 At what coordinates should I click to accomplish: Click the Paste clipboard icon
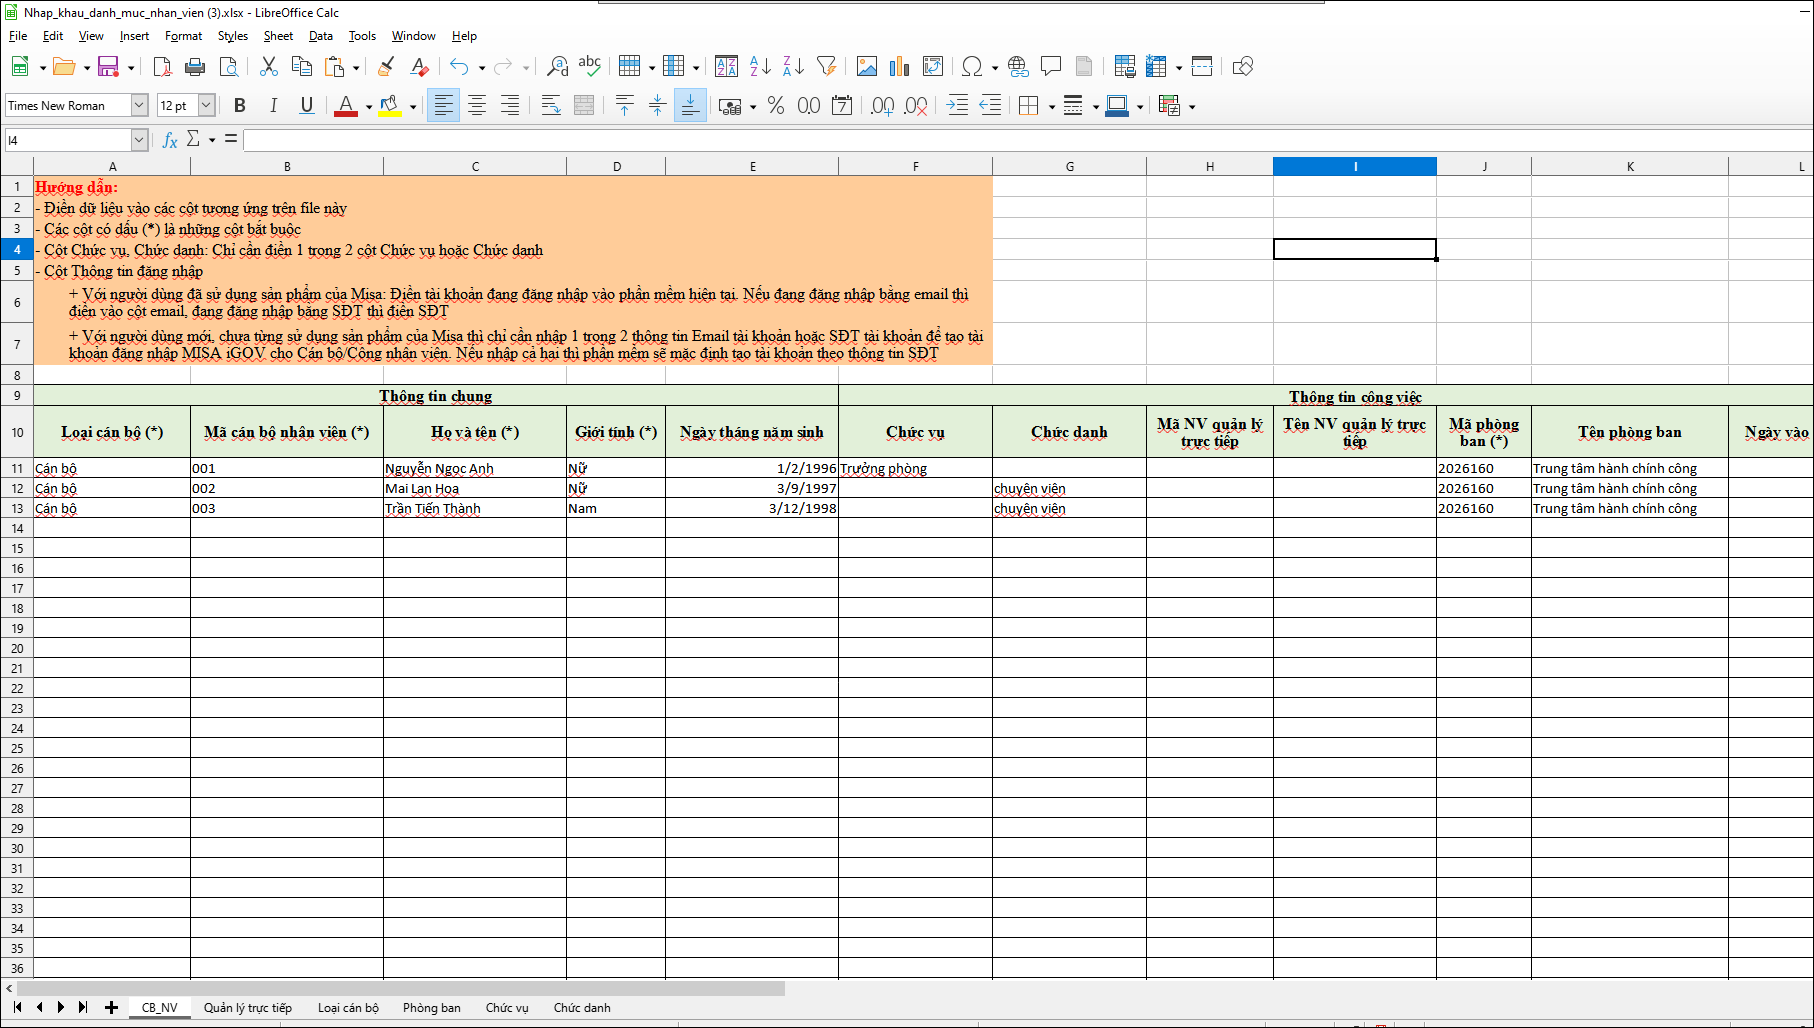click(335, 67)
